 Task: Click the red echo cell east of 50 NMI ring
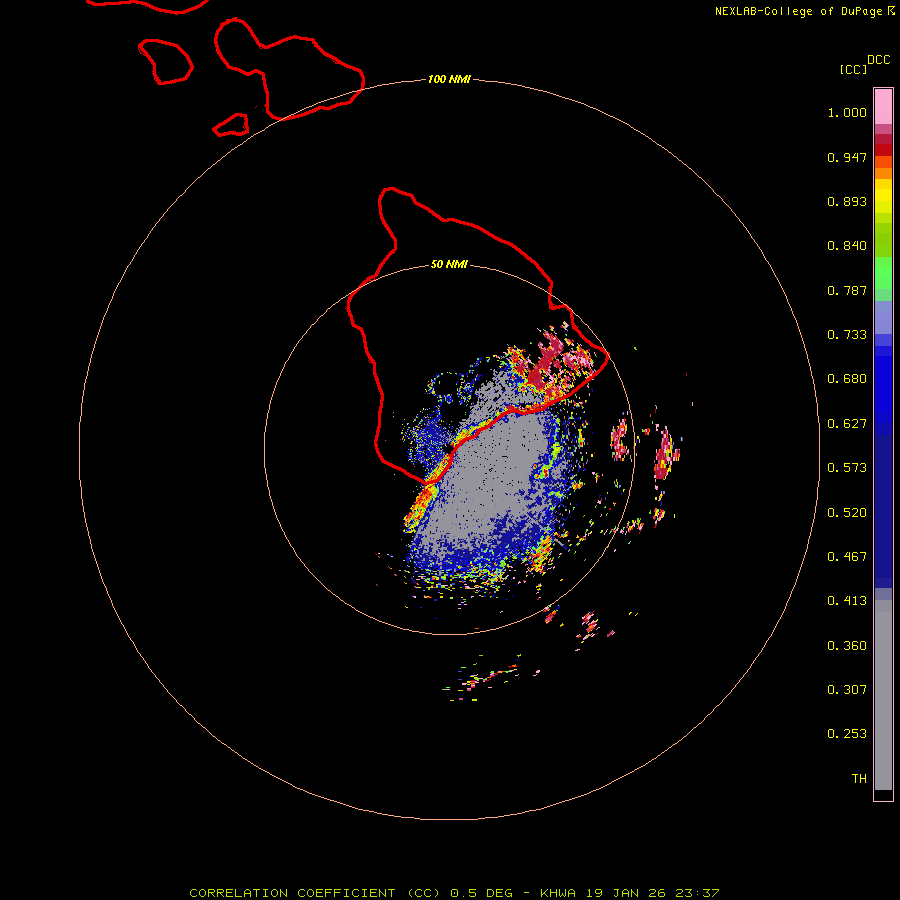click(663, 453)
